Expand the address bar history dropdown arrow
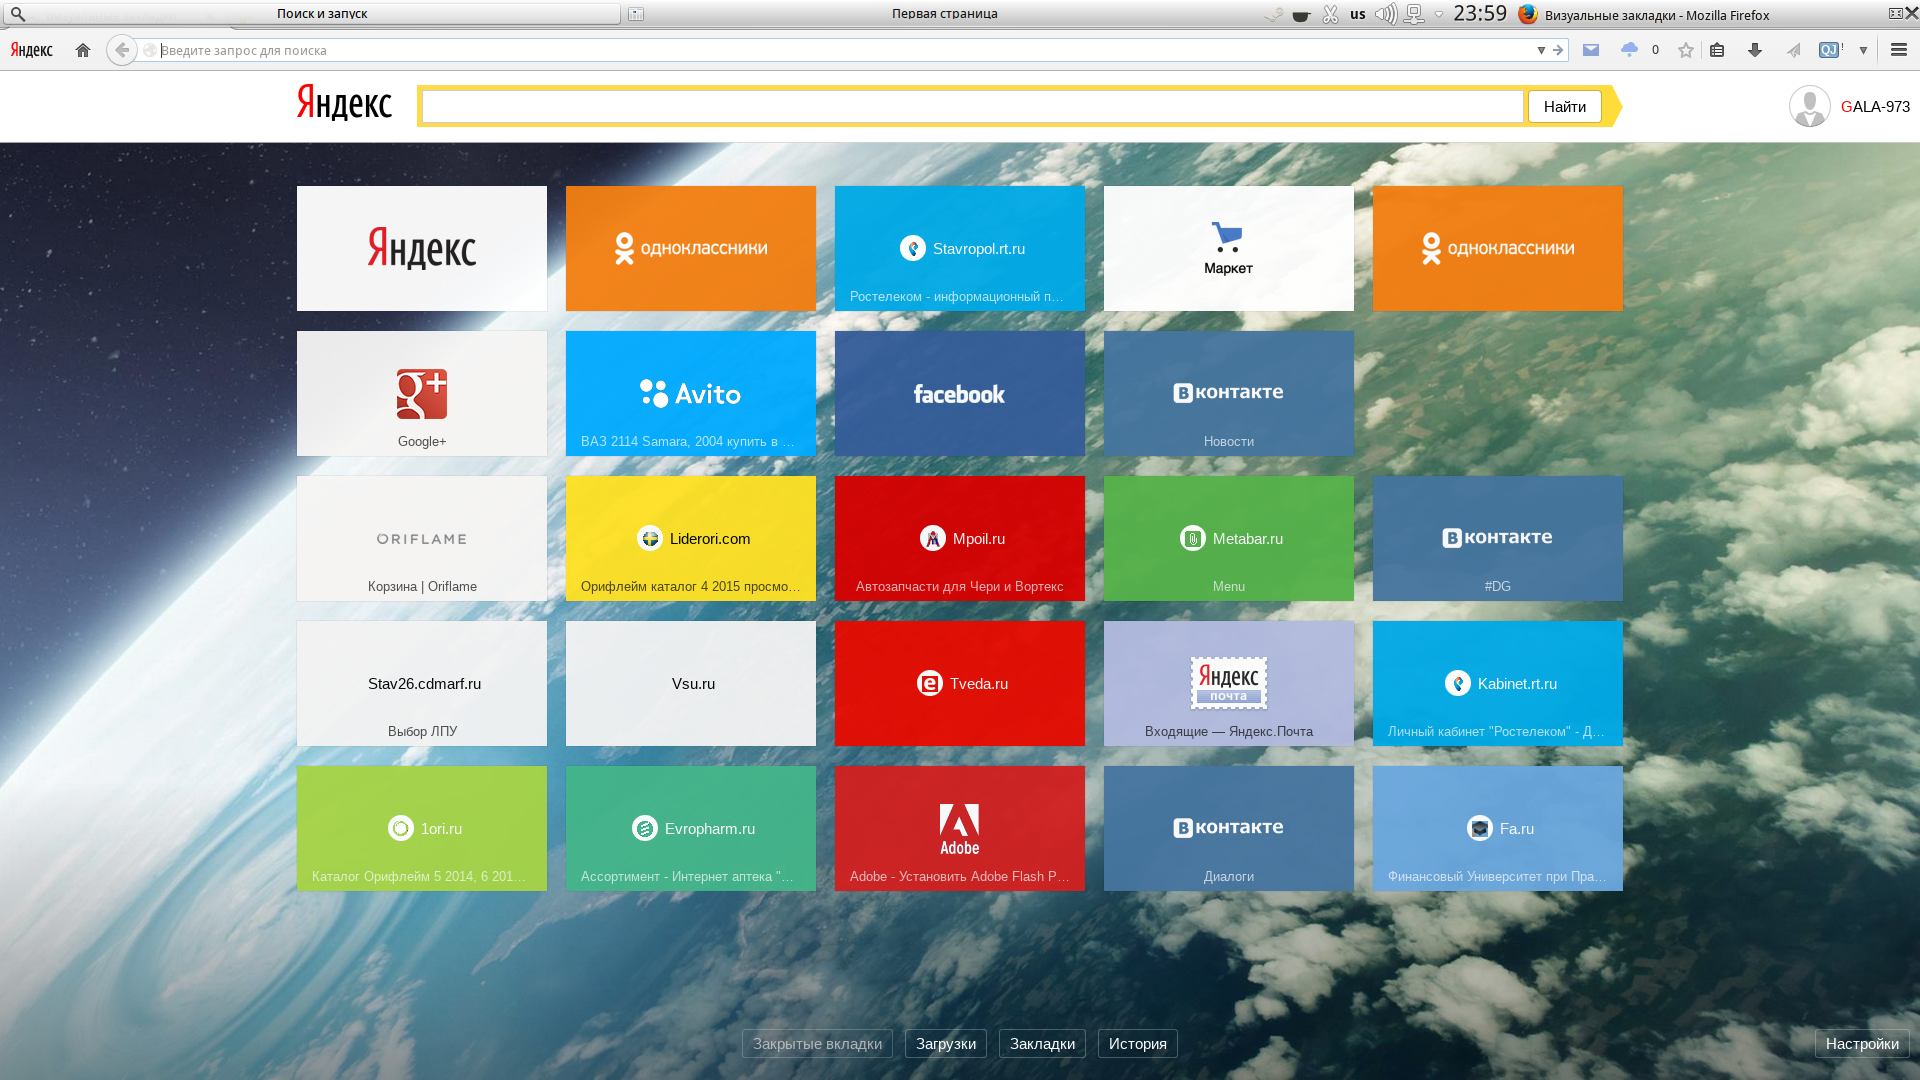 (x=1541, y=50)
